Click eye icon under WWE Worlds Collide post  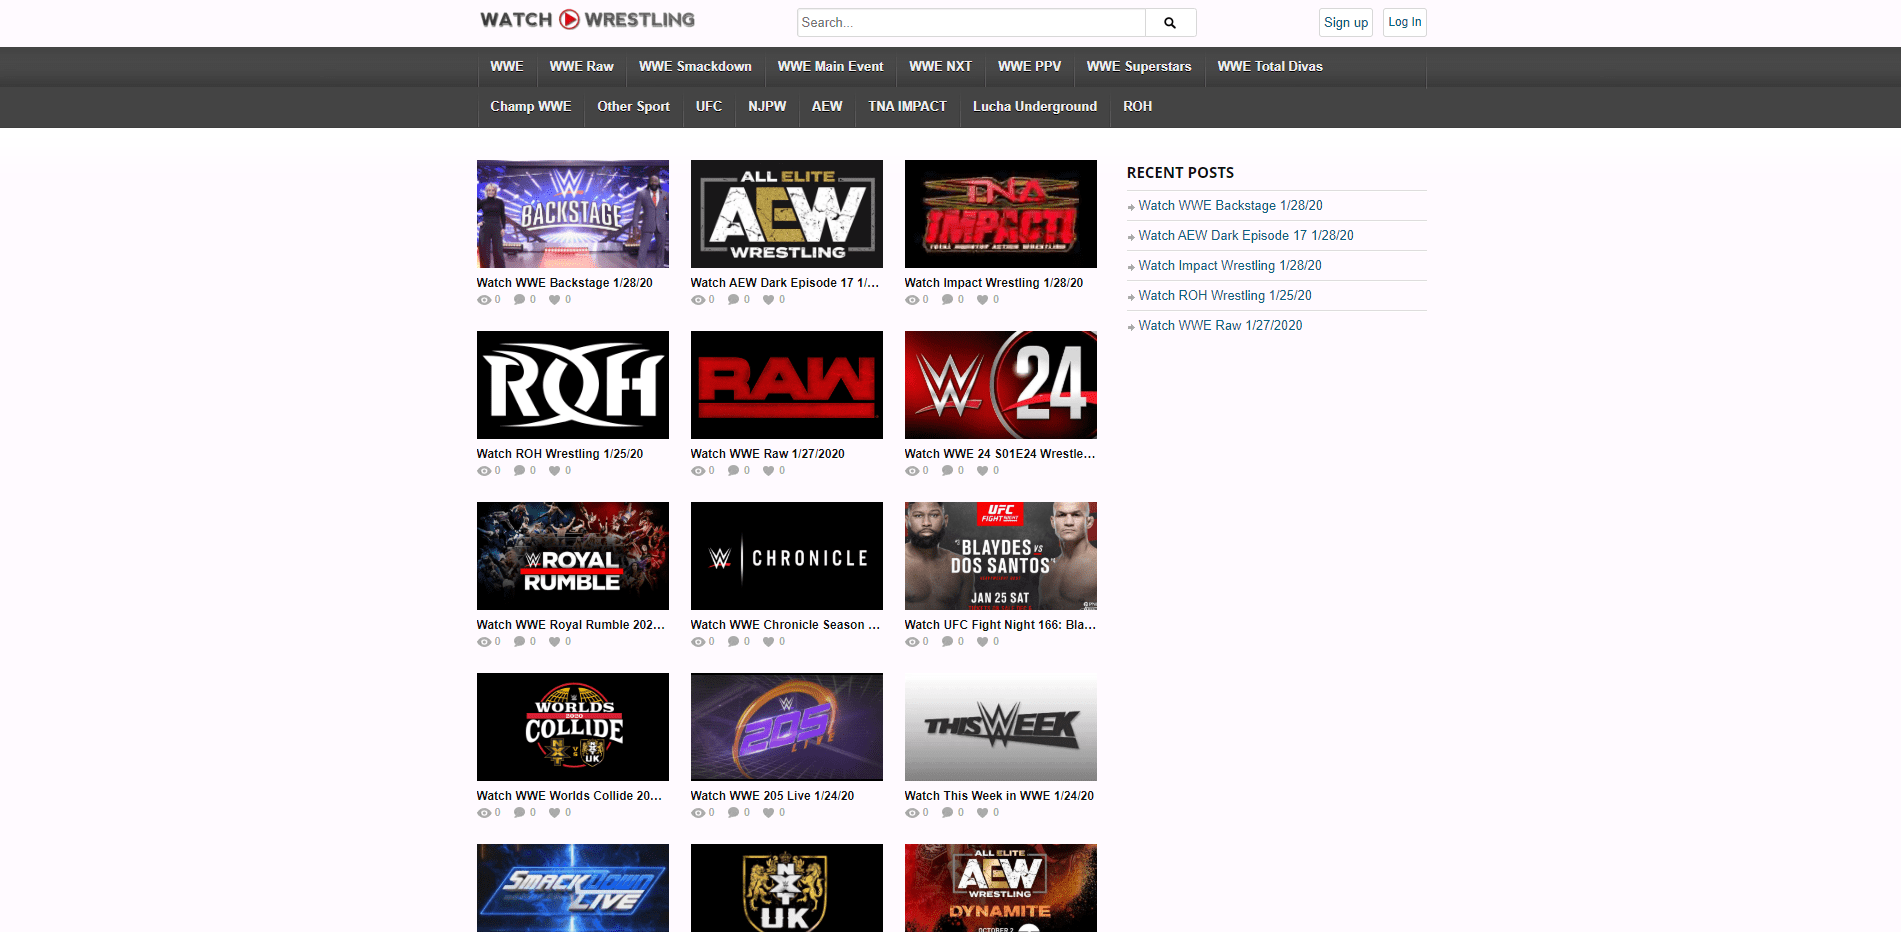point(484,813)
